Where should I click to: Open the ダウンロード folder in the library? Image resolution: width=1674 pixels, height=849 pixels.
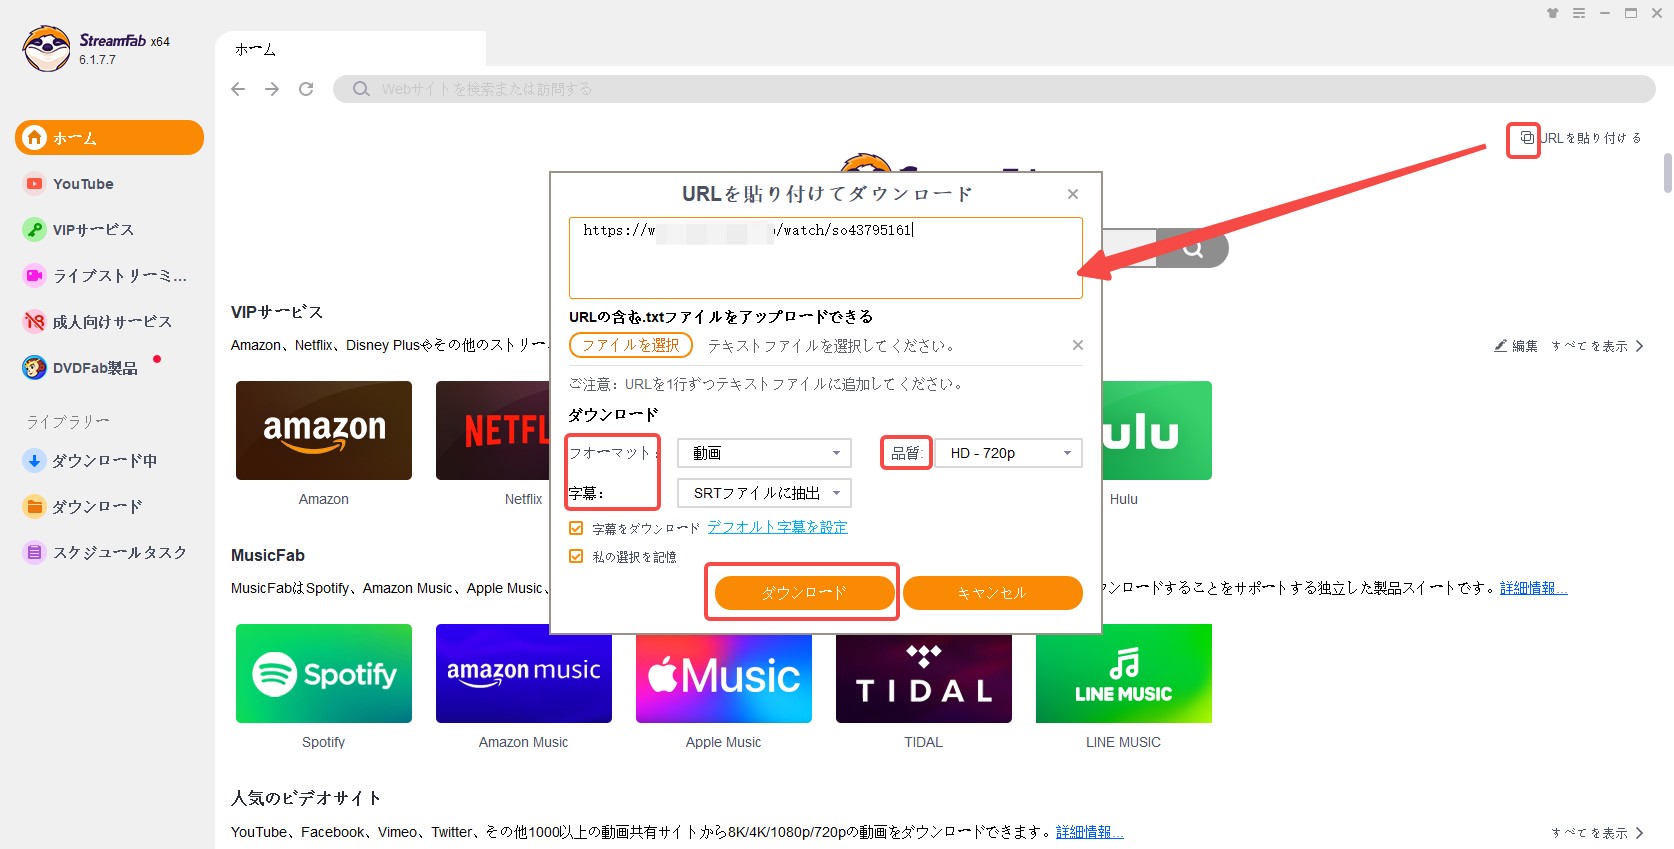pyautogui.click(x=83, y=507)
